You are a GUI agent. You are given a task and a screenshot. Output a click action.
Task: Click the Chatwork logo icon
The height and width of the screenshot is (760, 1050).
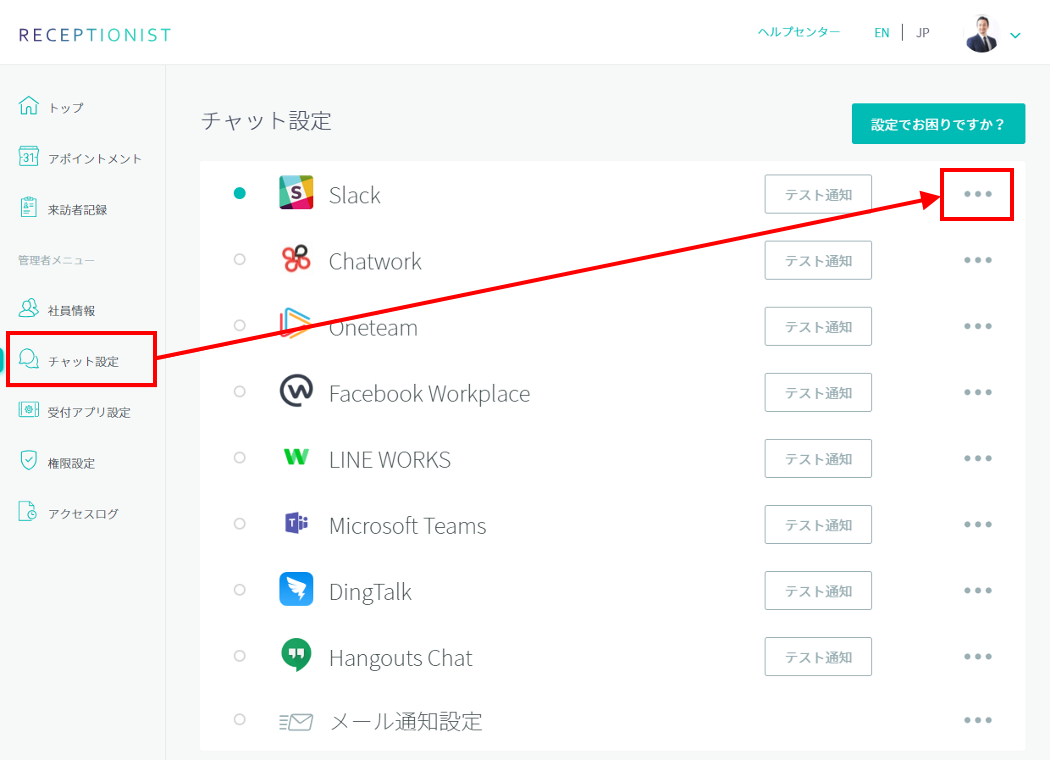click(x=296, y=260)
